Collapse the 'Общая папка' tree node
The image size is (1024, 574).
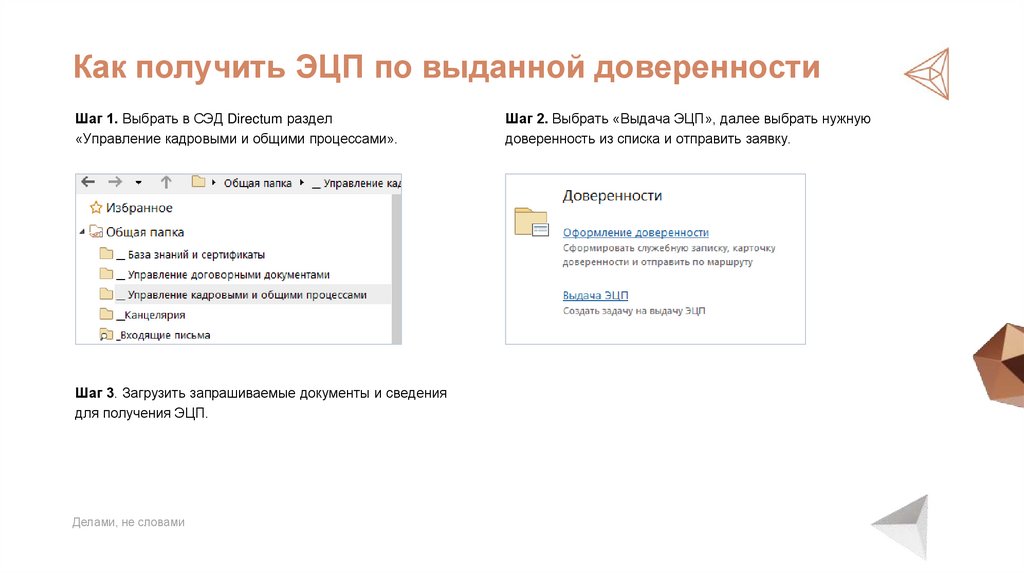click(x=82, y=232)
